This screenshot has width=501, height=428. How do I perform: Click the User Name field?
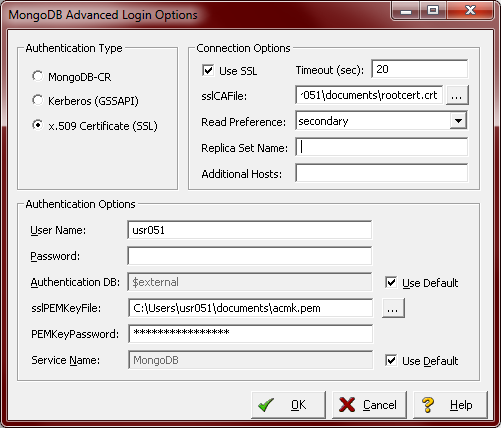[x=250, y=230]
